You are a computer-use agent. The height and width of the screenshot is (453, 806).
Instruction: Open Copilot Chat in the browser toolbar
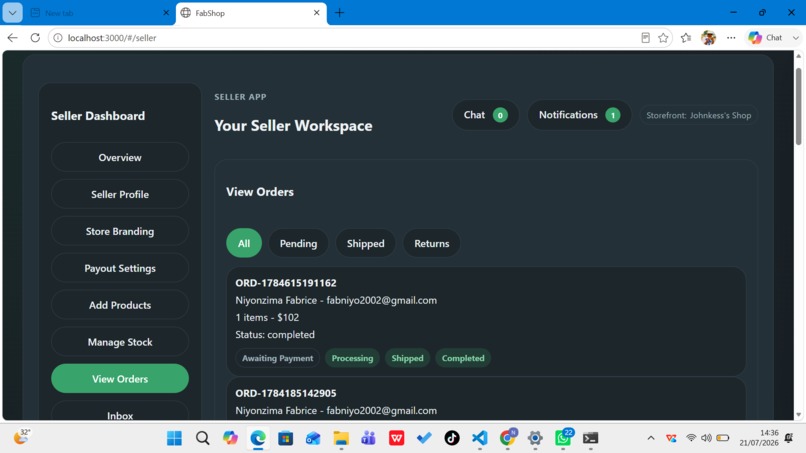(765, 38)
